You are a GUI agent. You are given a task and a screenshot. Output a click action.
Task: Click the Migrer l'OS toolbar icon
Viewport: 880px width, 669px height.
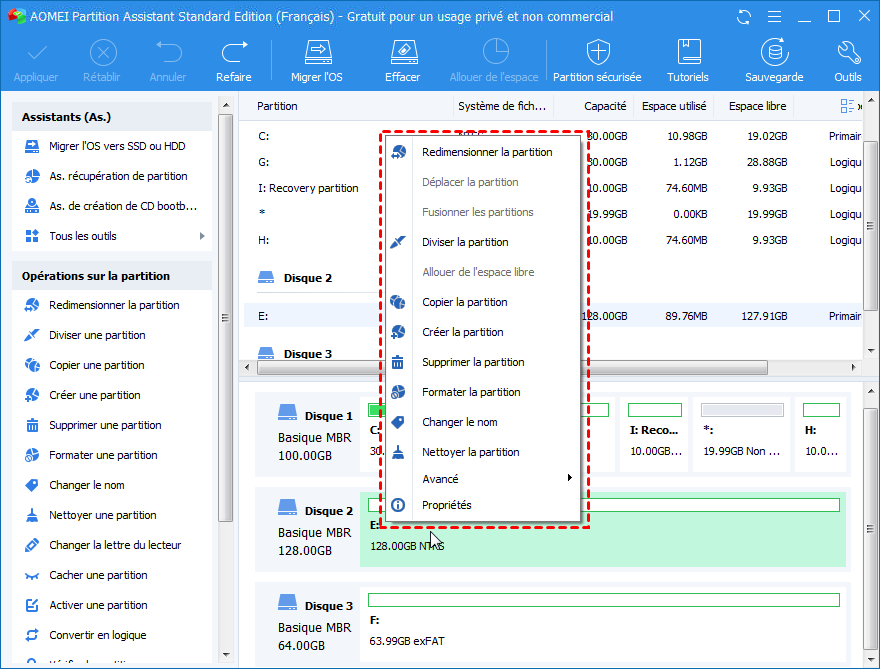[x=316, y=61]
